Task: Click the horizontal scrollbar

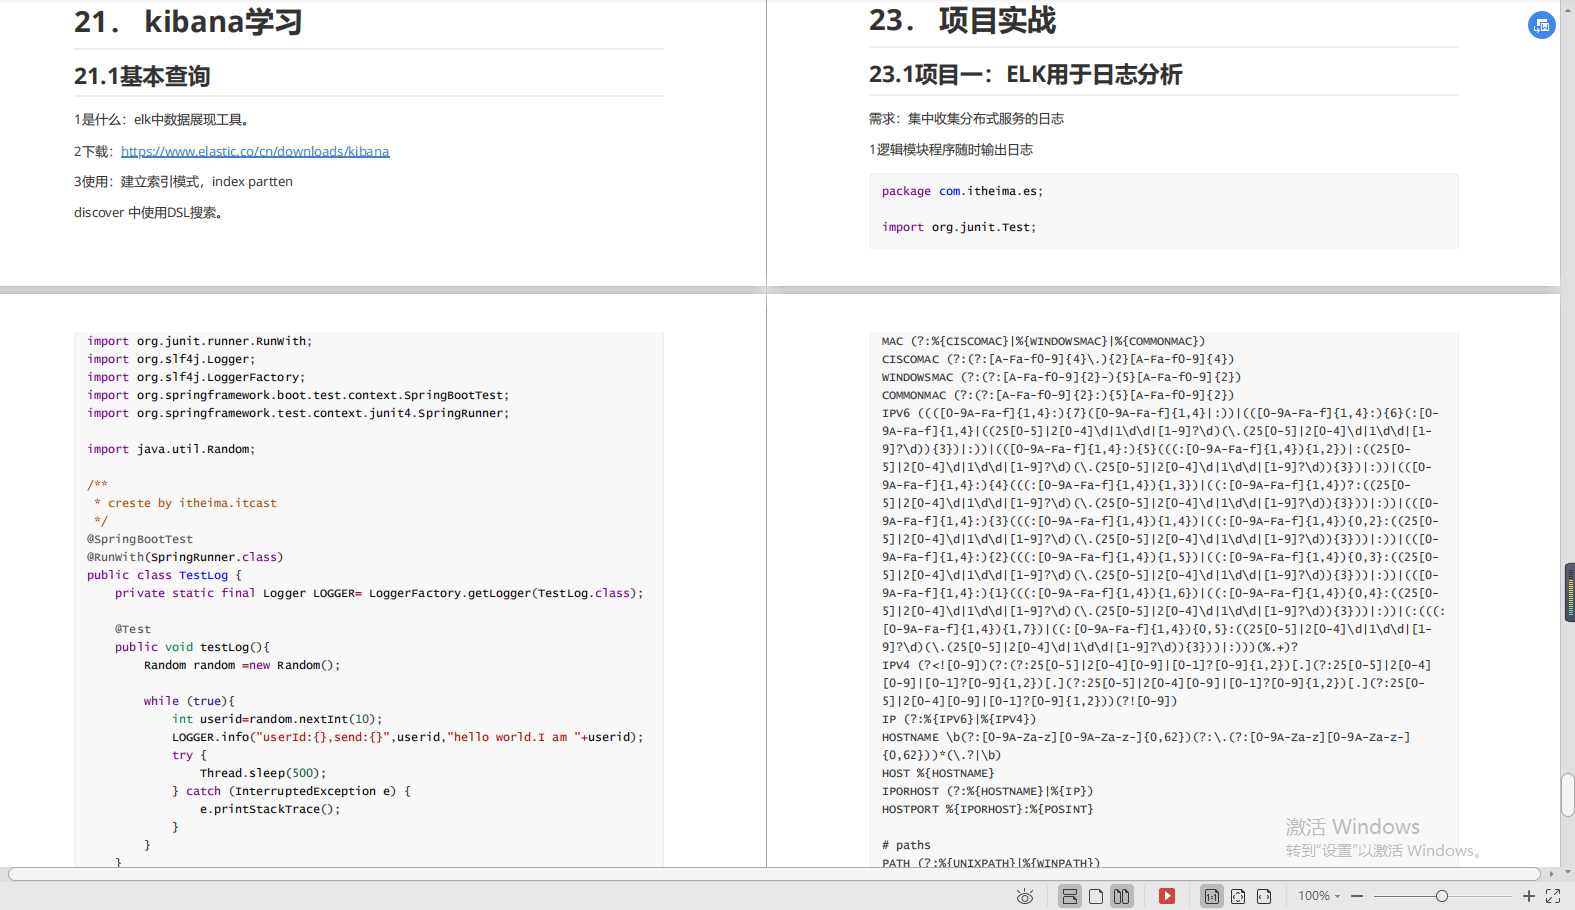Action: point(775,874)
